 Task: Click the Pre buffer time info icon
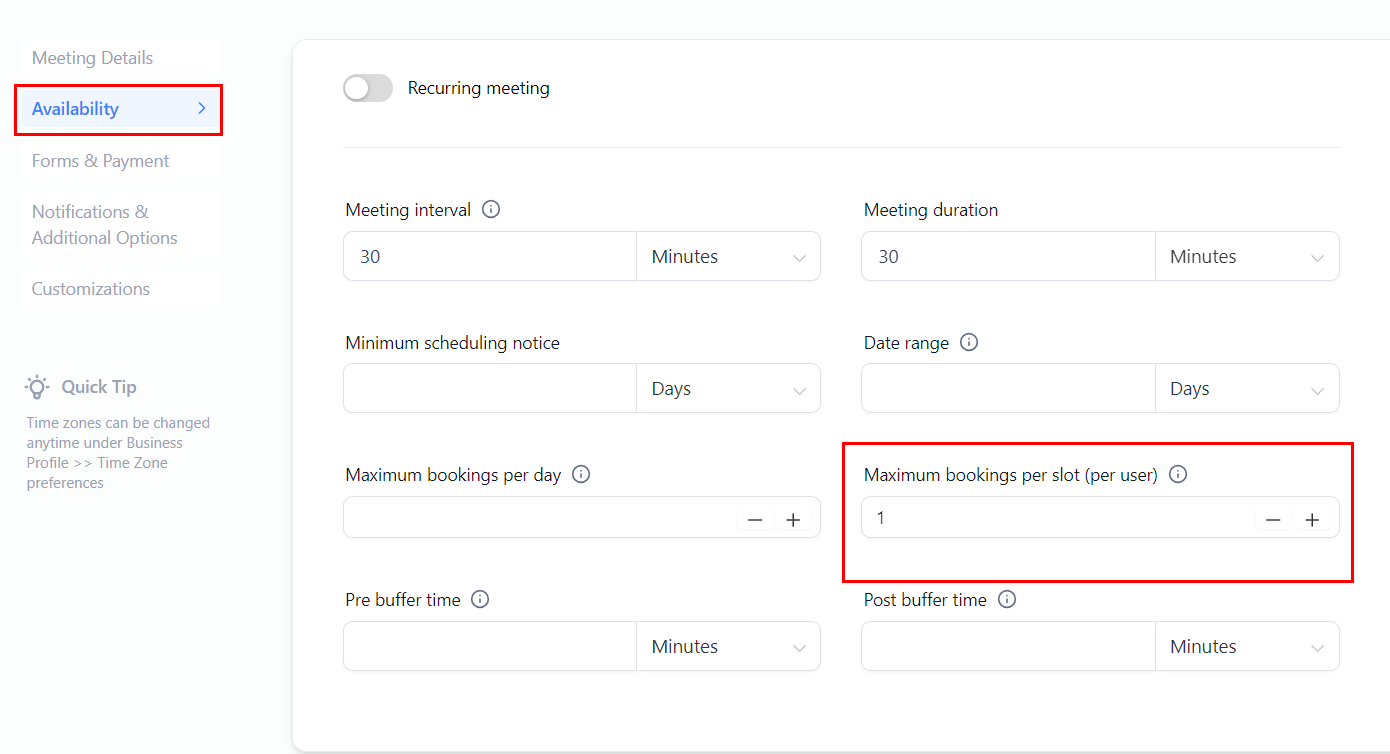tap(480, 600)
